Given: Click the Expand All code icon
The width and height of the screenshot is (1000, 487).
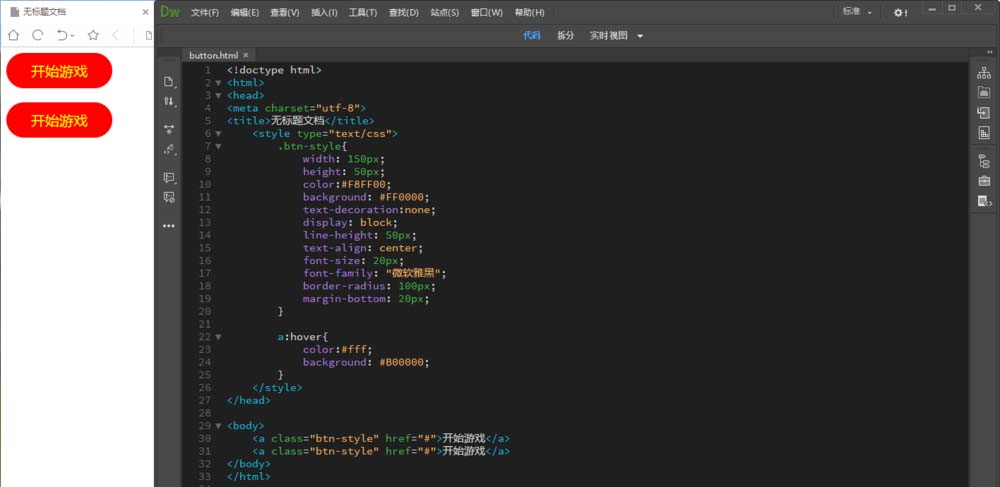Looking at the screenshot, I should click(168, 129).
